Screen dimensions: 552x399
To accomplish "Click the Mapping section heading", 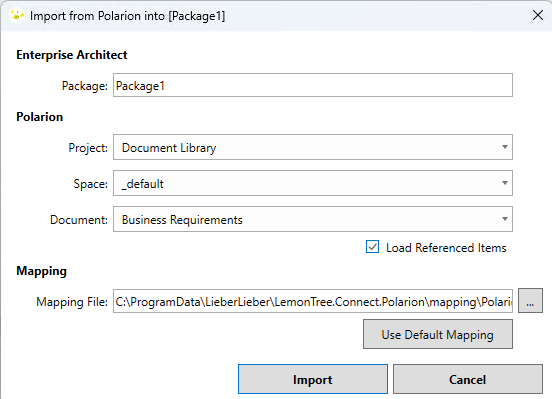I will point(42,271).
